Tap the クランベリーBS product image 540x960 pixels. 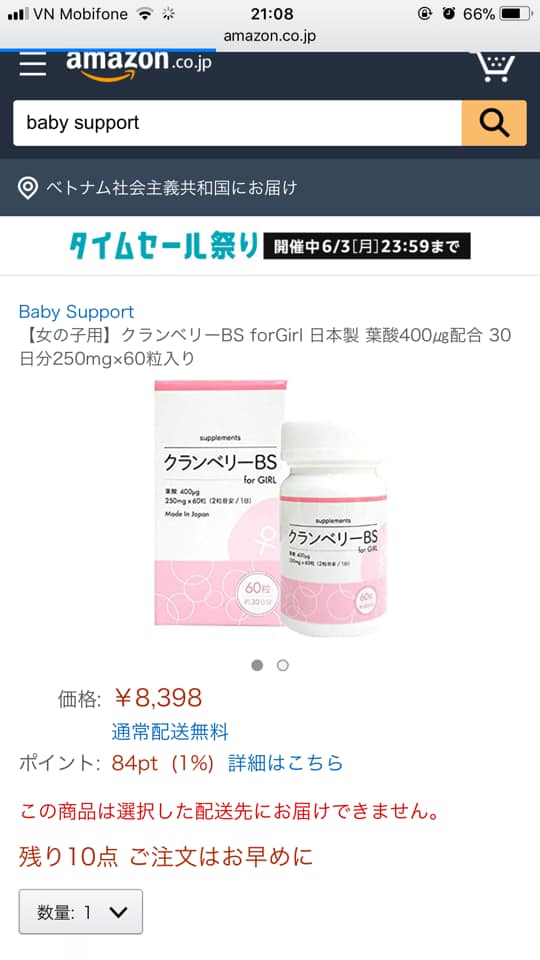pos(270,508)
